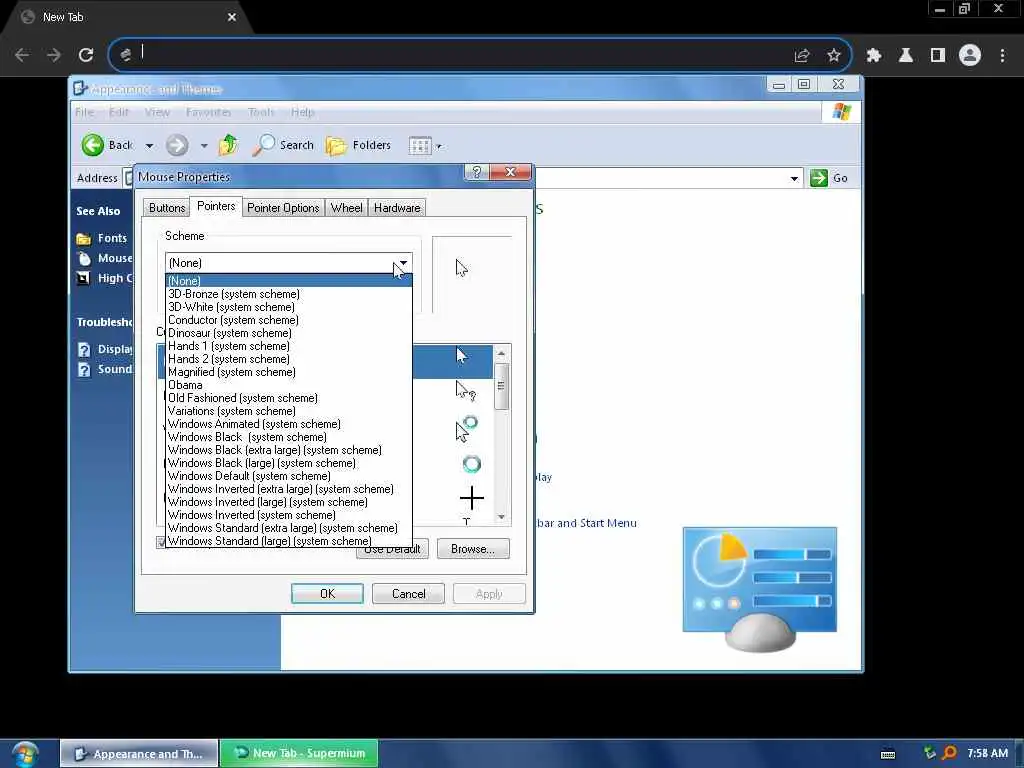Select Windows Black (system scheme) entry

288,438
